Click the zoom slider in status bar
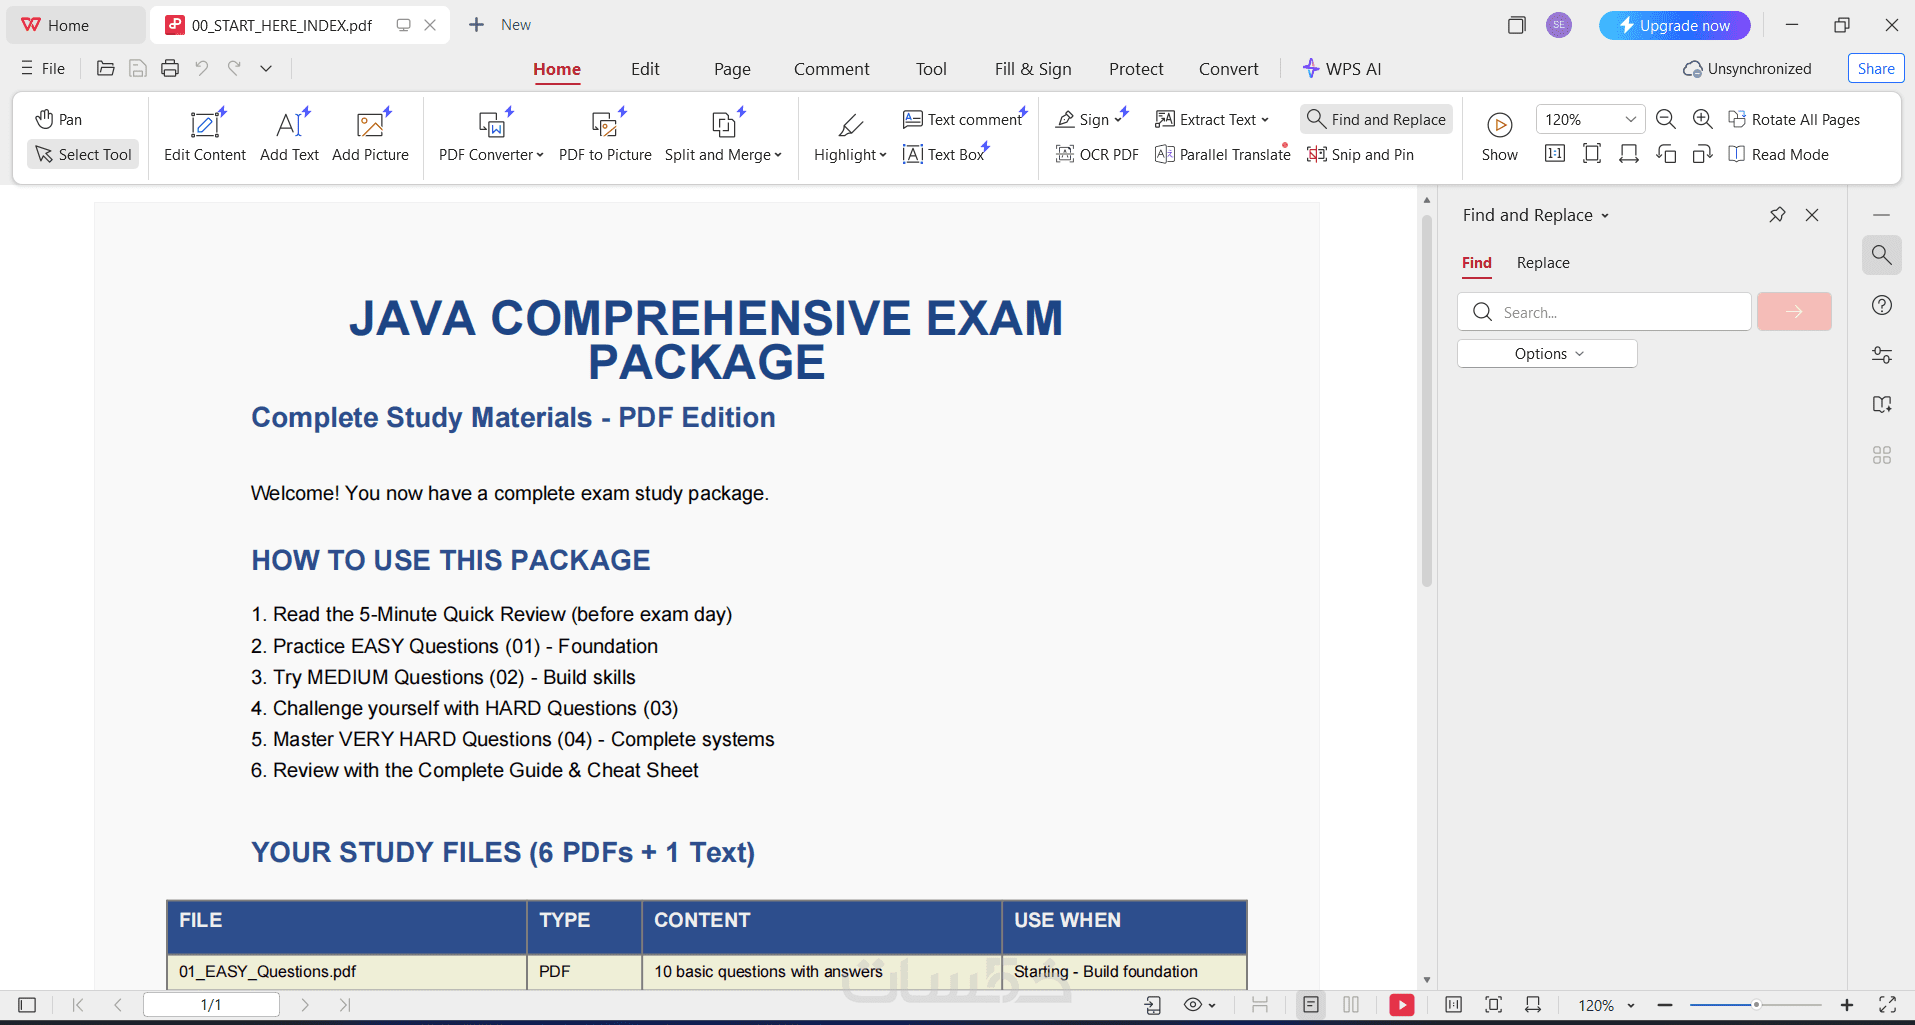The height and width of the screenshot is (1025, 1915). [x=1755, y=1005]
